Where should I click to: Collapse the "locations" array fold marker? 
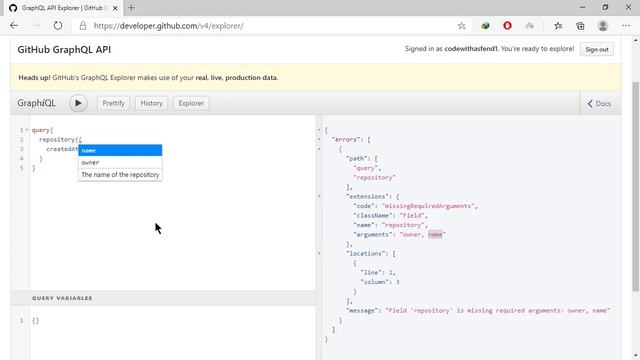(x=319, y=253)
